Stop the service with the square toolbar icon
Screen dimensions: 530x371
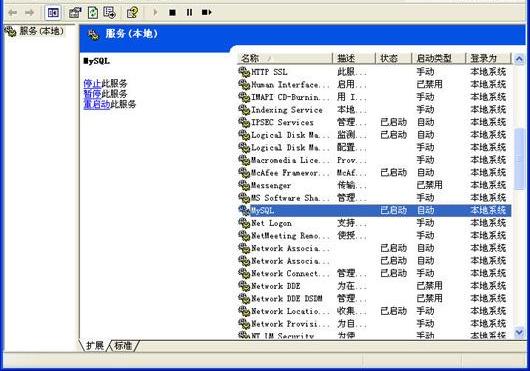tap(172, 13)
